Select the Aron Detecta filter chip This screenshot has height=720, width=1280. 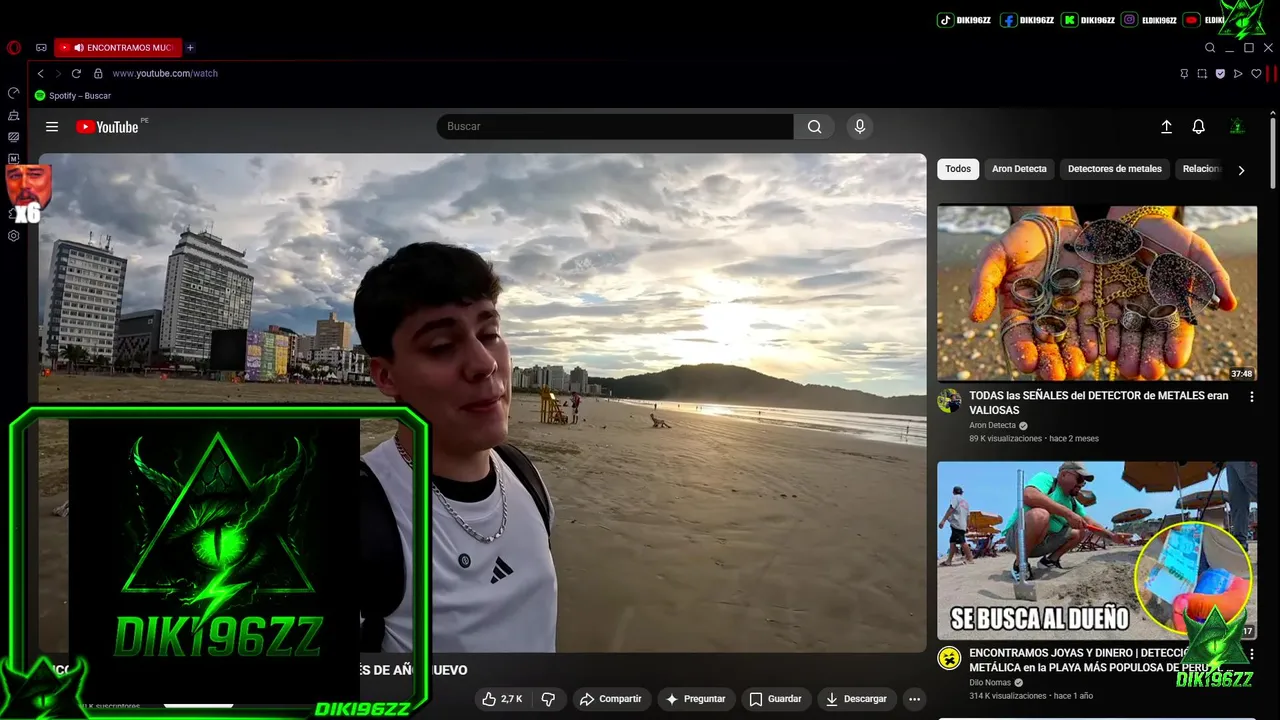pyautogui.click(x=1019, y=169)
